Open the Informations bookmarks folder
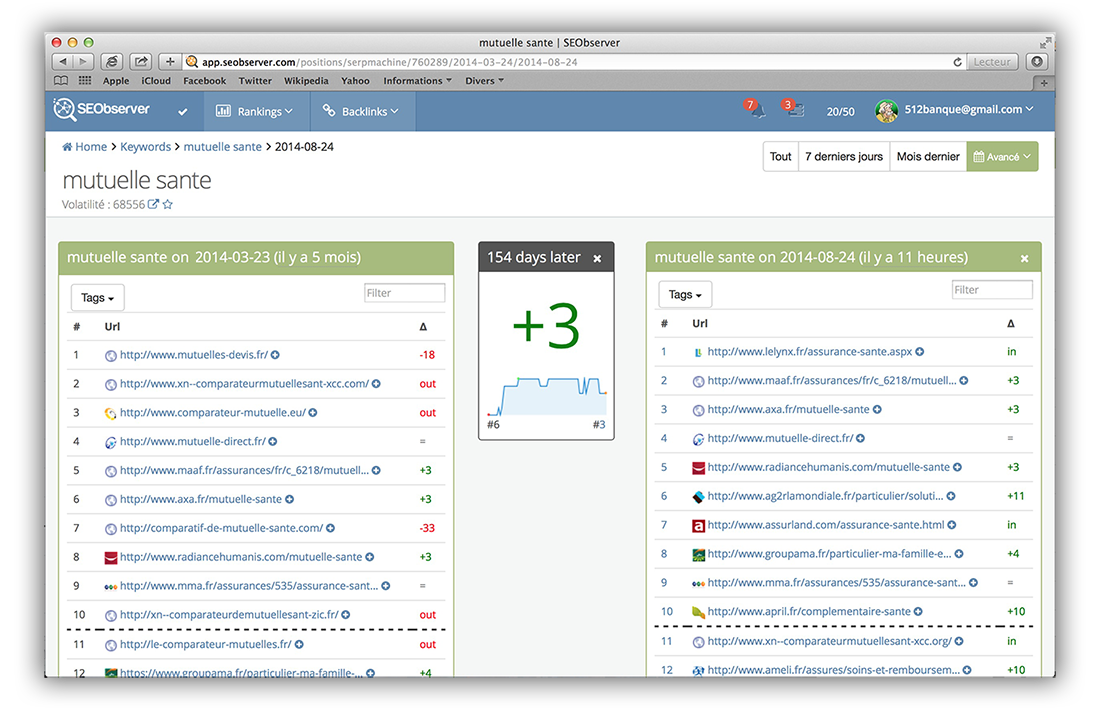1100x711 pixels. point(417,81)
